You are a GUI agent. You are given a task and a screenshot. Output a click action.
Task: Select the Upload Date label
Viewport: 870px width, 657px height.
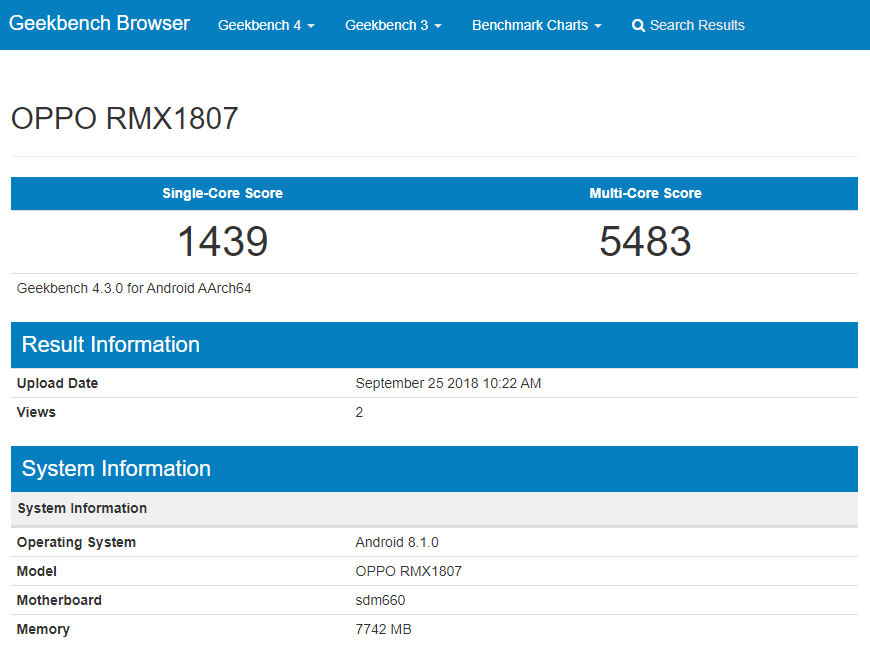57,383
